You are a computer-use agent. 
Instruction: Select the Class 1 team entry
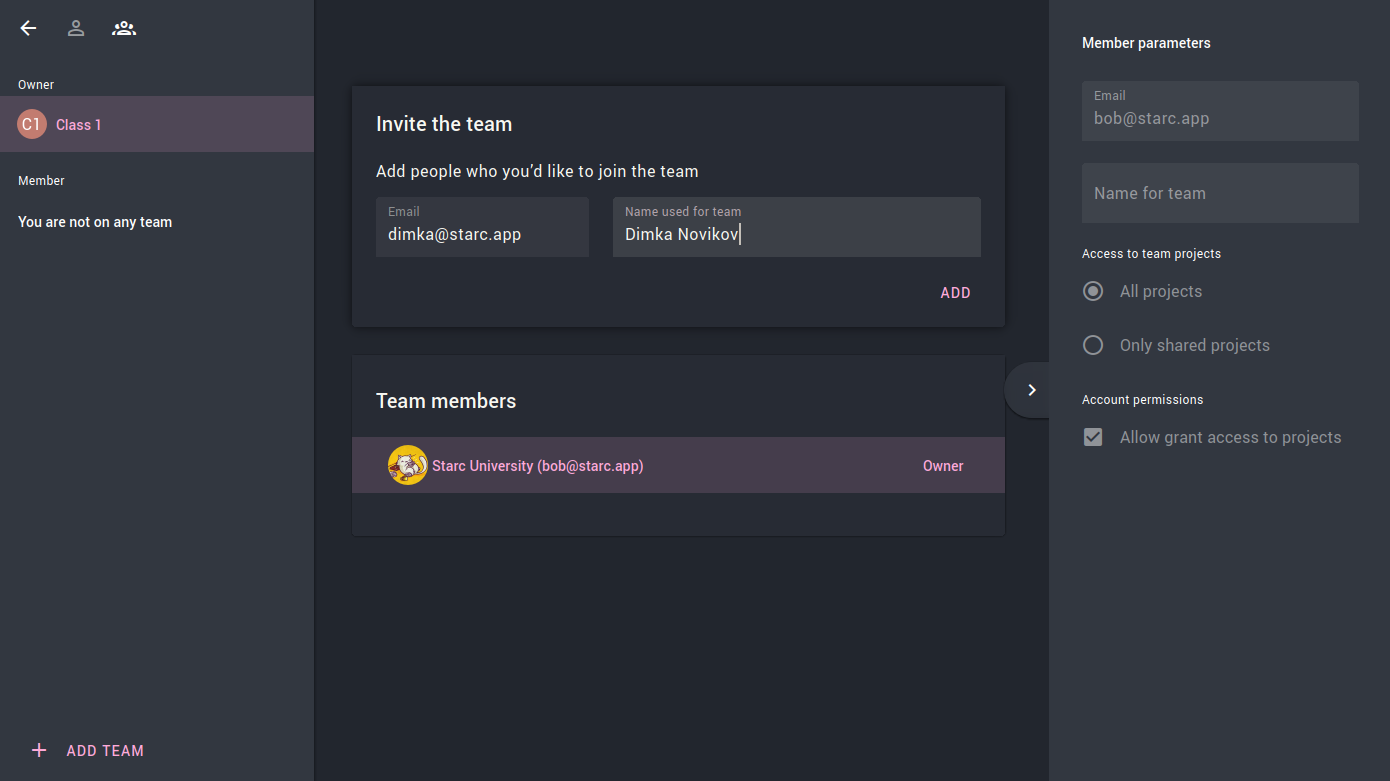pyautogui.click(x=79, y=125)
